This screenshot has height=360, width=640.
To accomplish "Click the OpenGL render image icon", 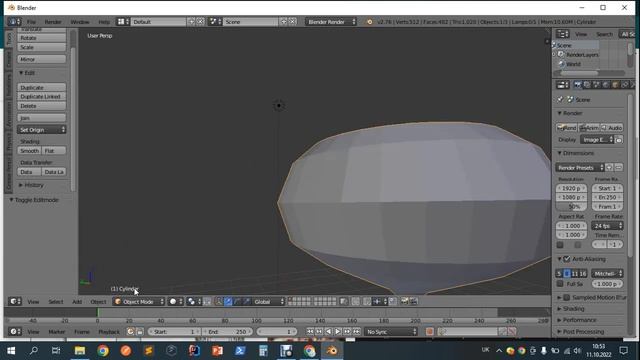I will click(x=404, y=302).
